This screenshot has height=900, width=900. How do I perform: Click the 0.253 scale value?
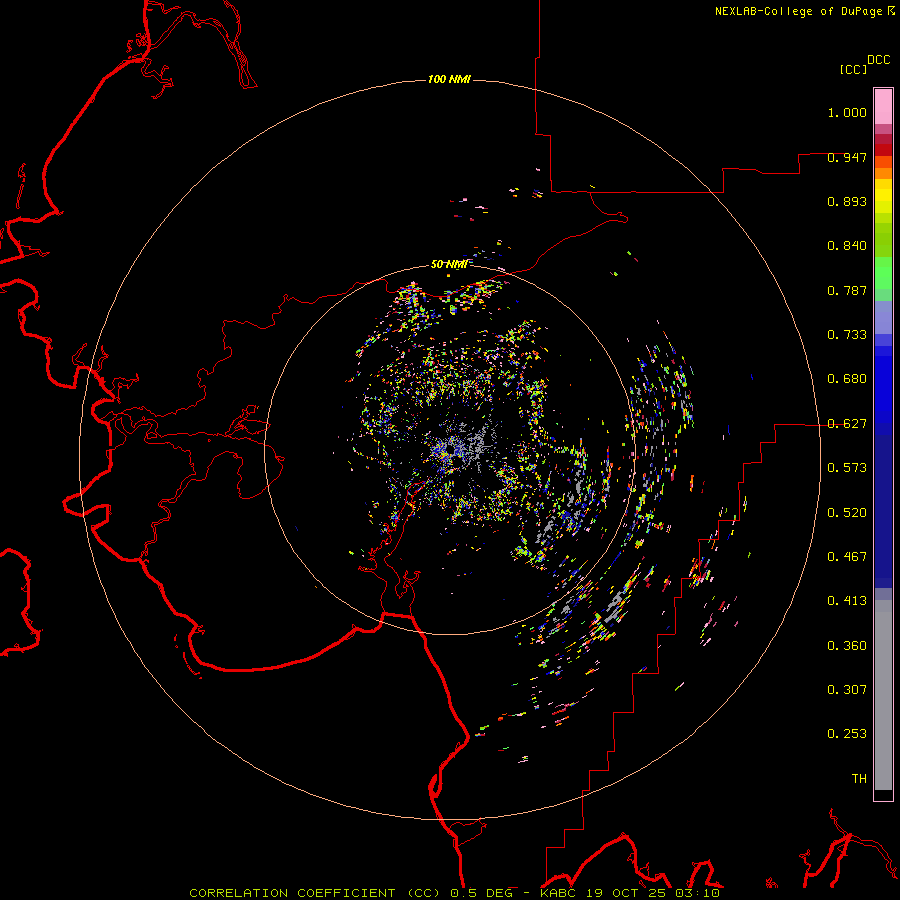pyautogui.click(x=847, y=734)
